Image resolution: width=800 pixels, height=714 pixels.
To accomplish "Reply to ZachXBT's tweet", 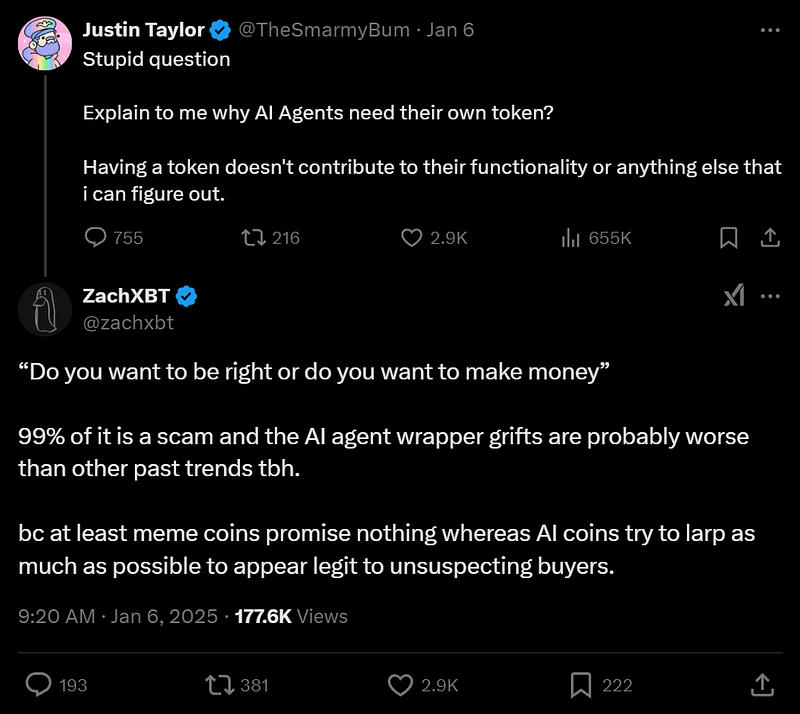I will tap(39, 684).
